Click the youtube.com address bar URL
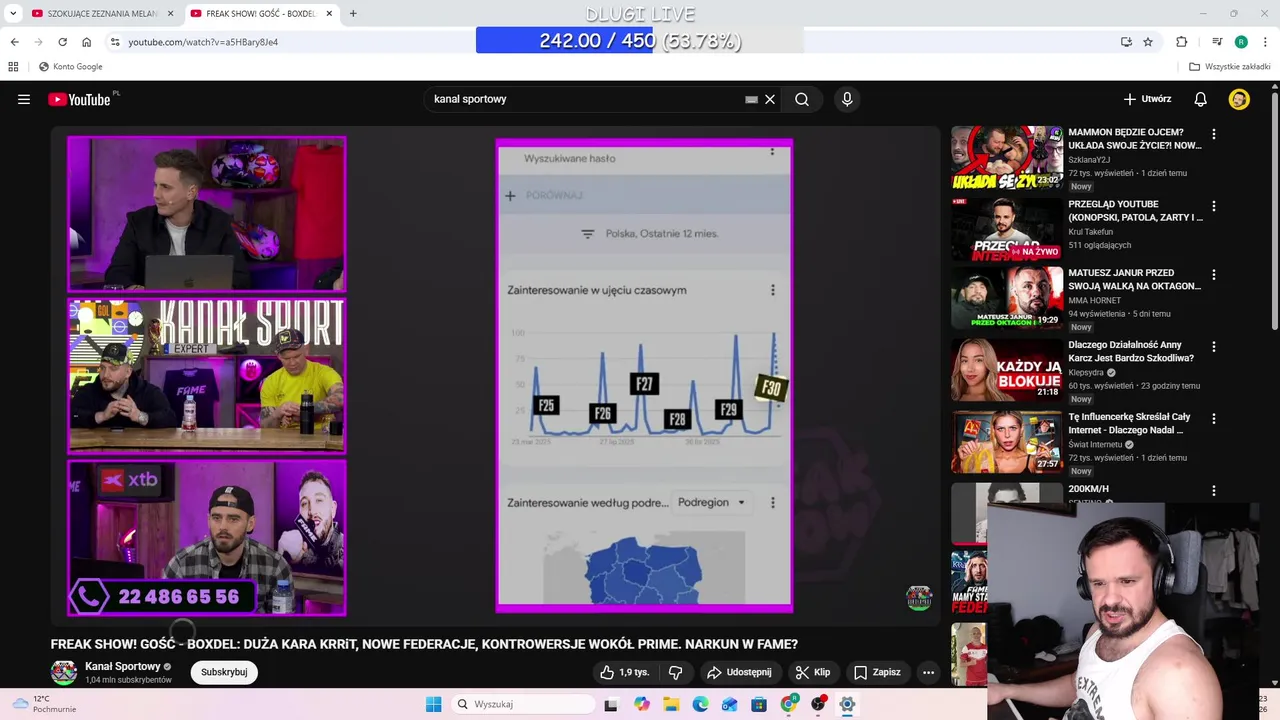 tap(203, 42)
